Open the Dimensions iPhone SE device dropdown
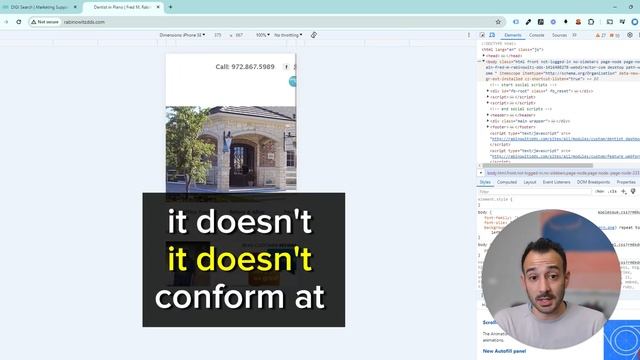The height and width of the screenshot is (360, 640). coord(182,35)
